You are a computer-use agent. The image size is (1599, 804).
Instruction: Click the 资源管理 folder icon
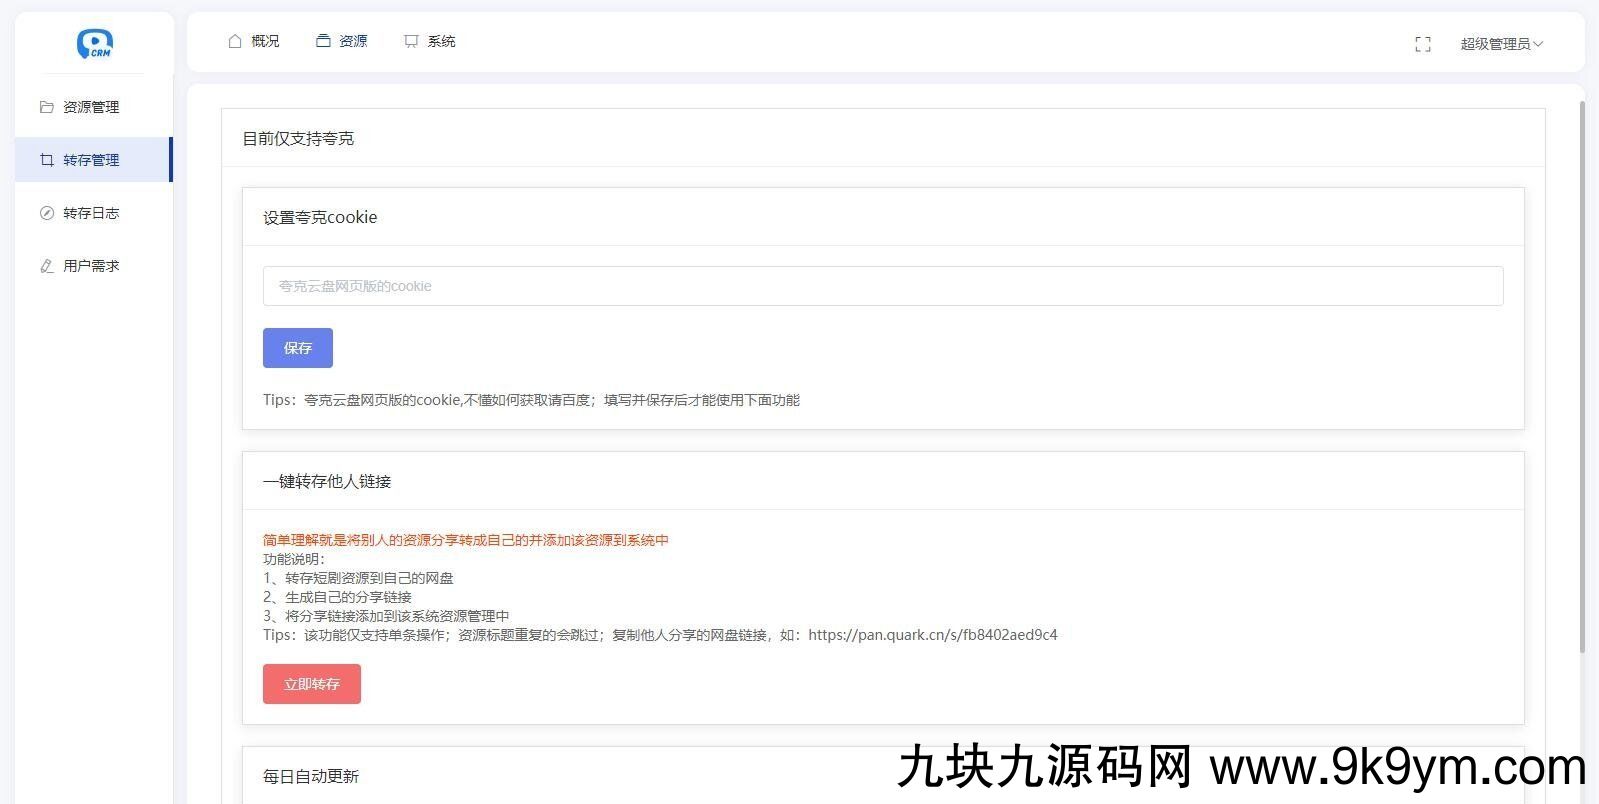point(46,107)
